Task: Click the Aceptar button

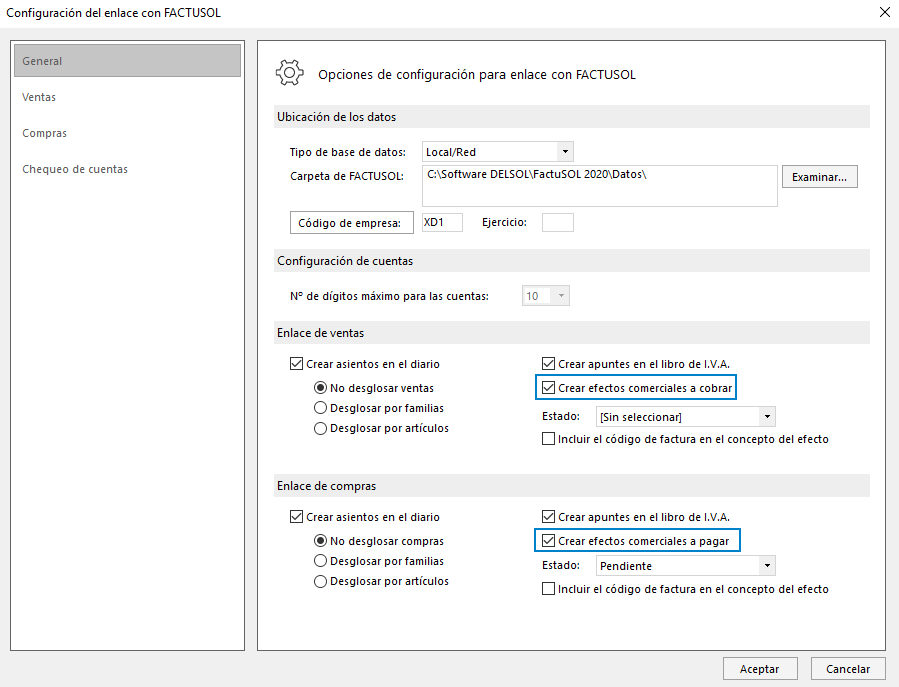Action: (x=760, y=669)
